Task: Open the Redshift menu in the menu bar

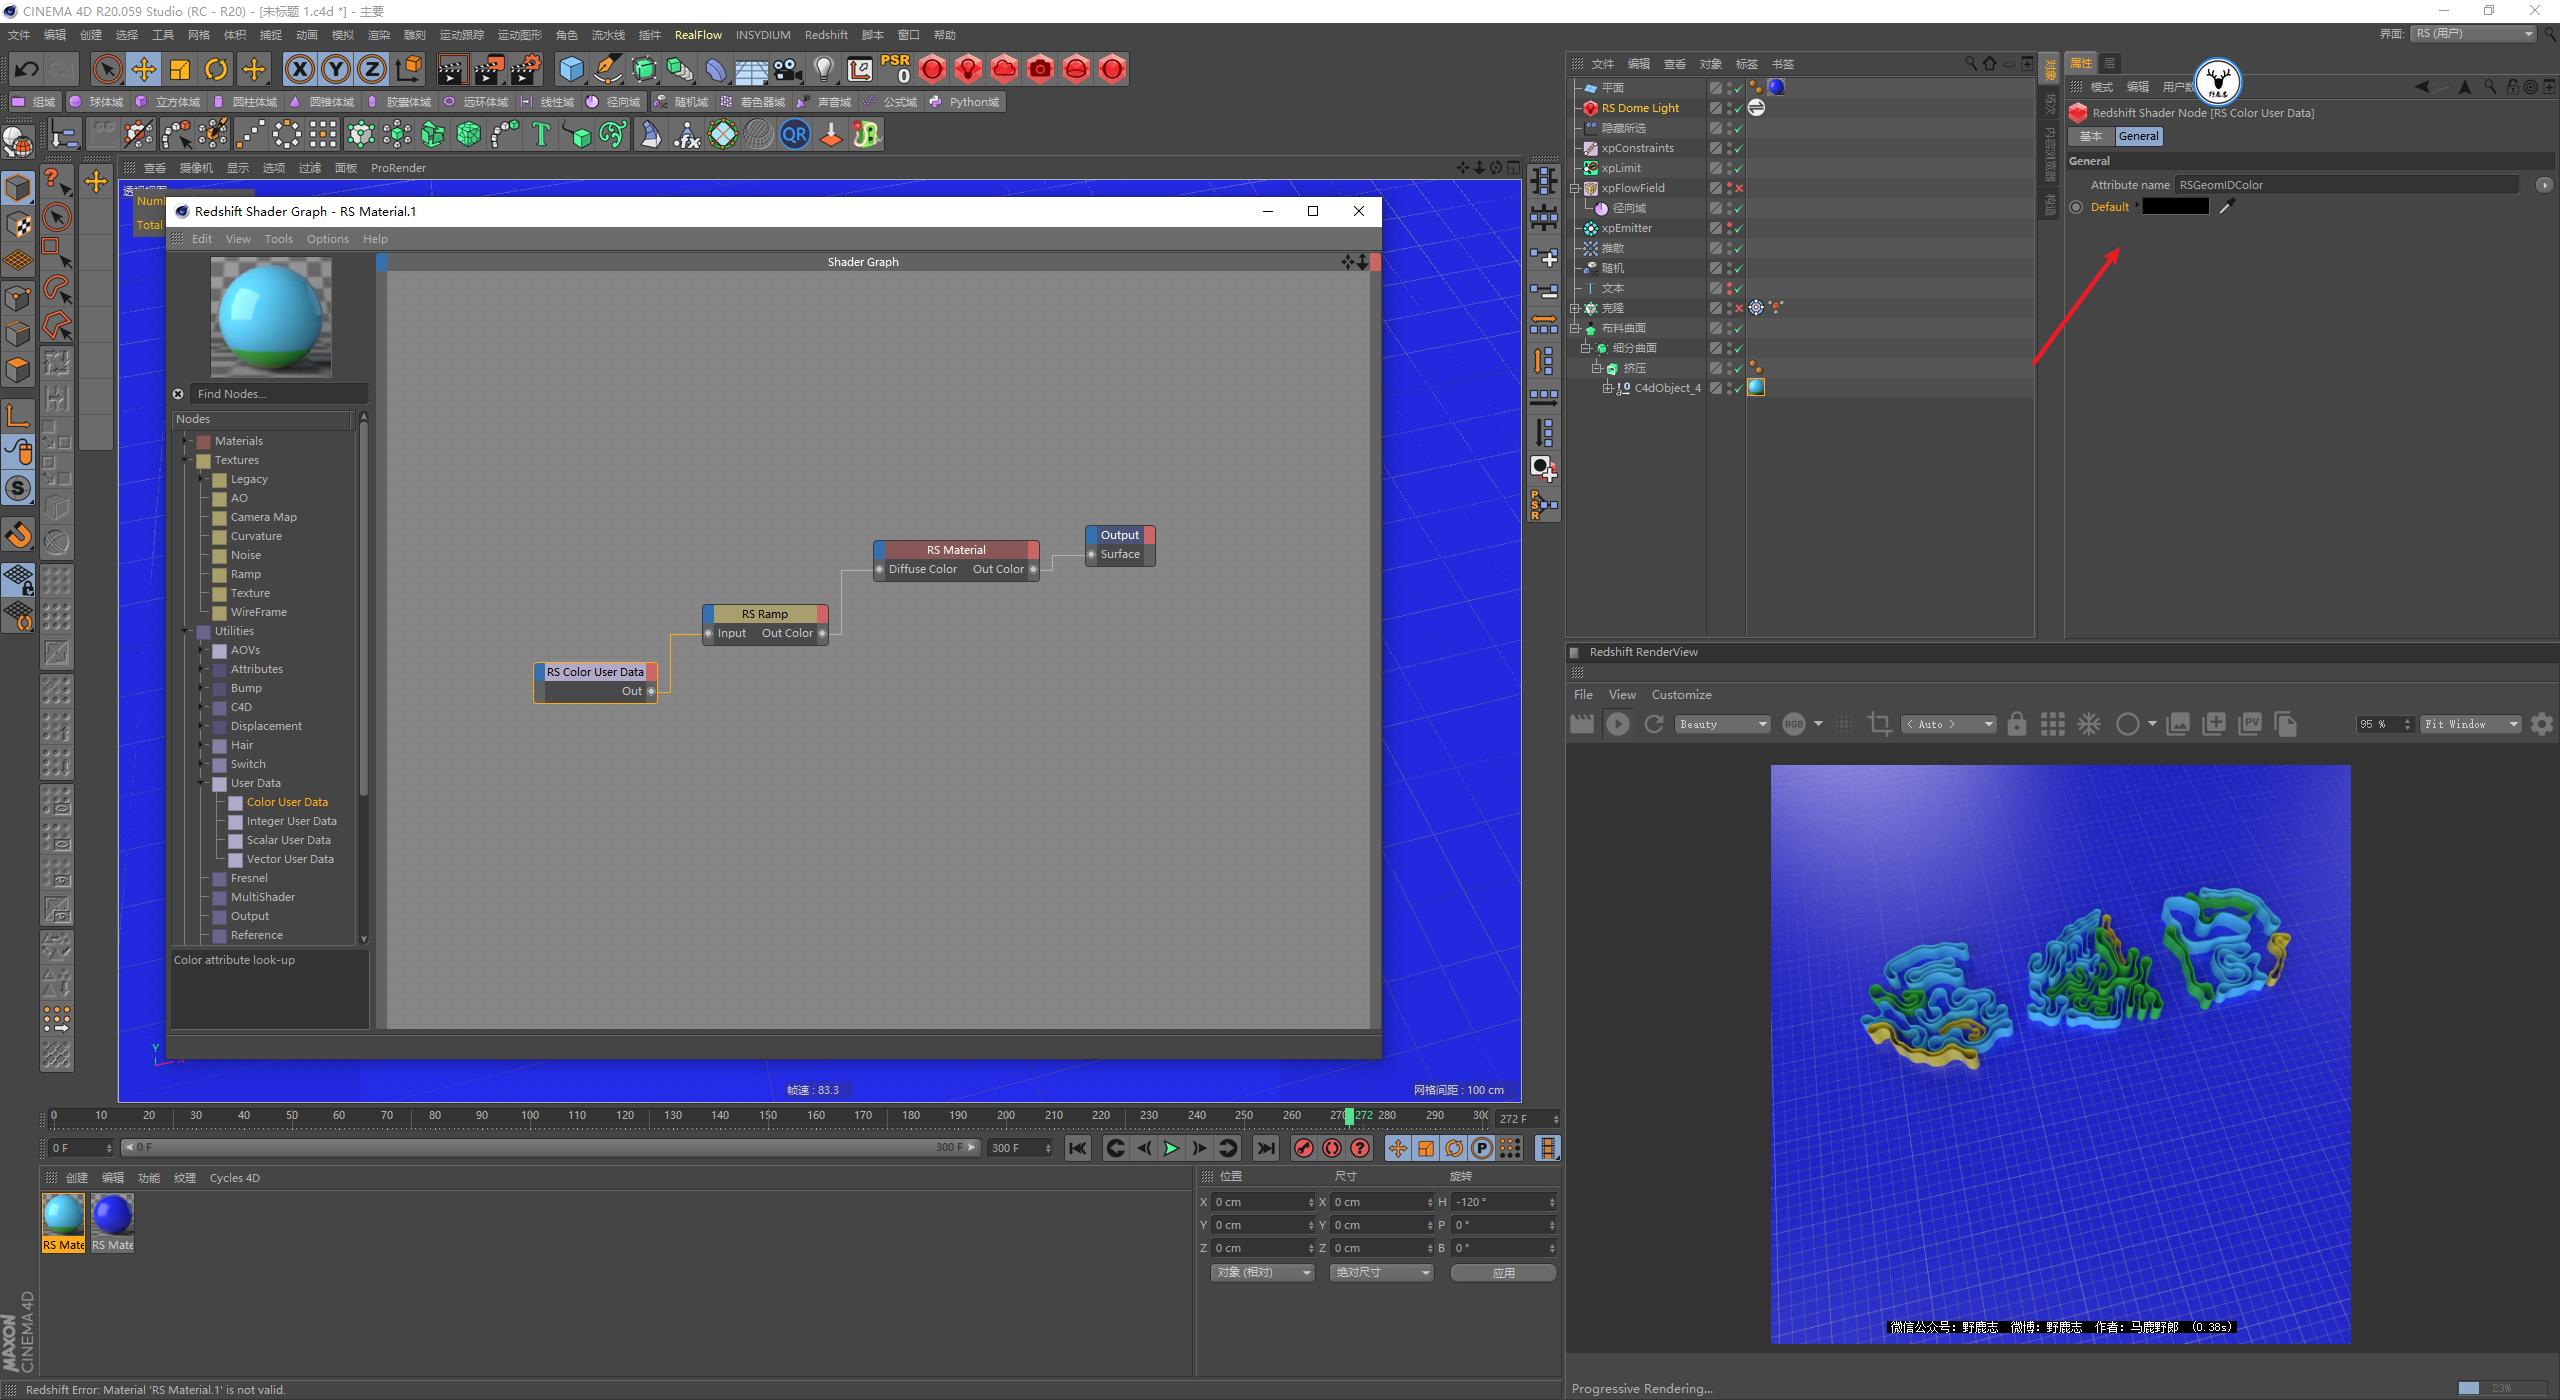Action: [826, 35]
